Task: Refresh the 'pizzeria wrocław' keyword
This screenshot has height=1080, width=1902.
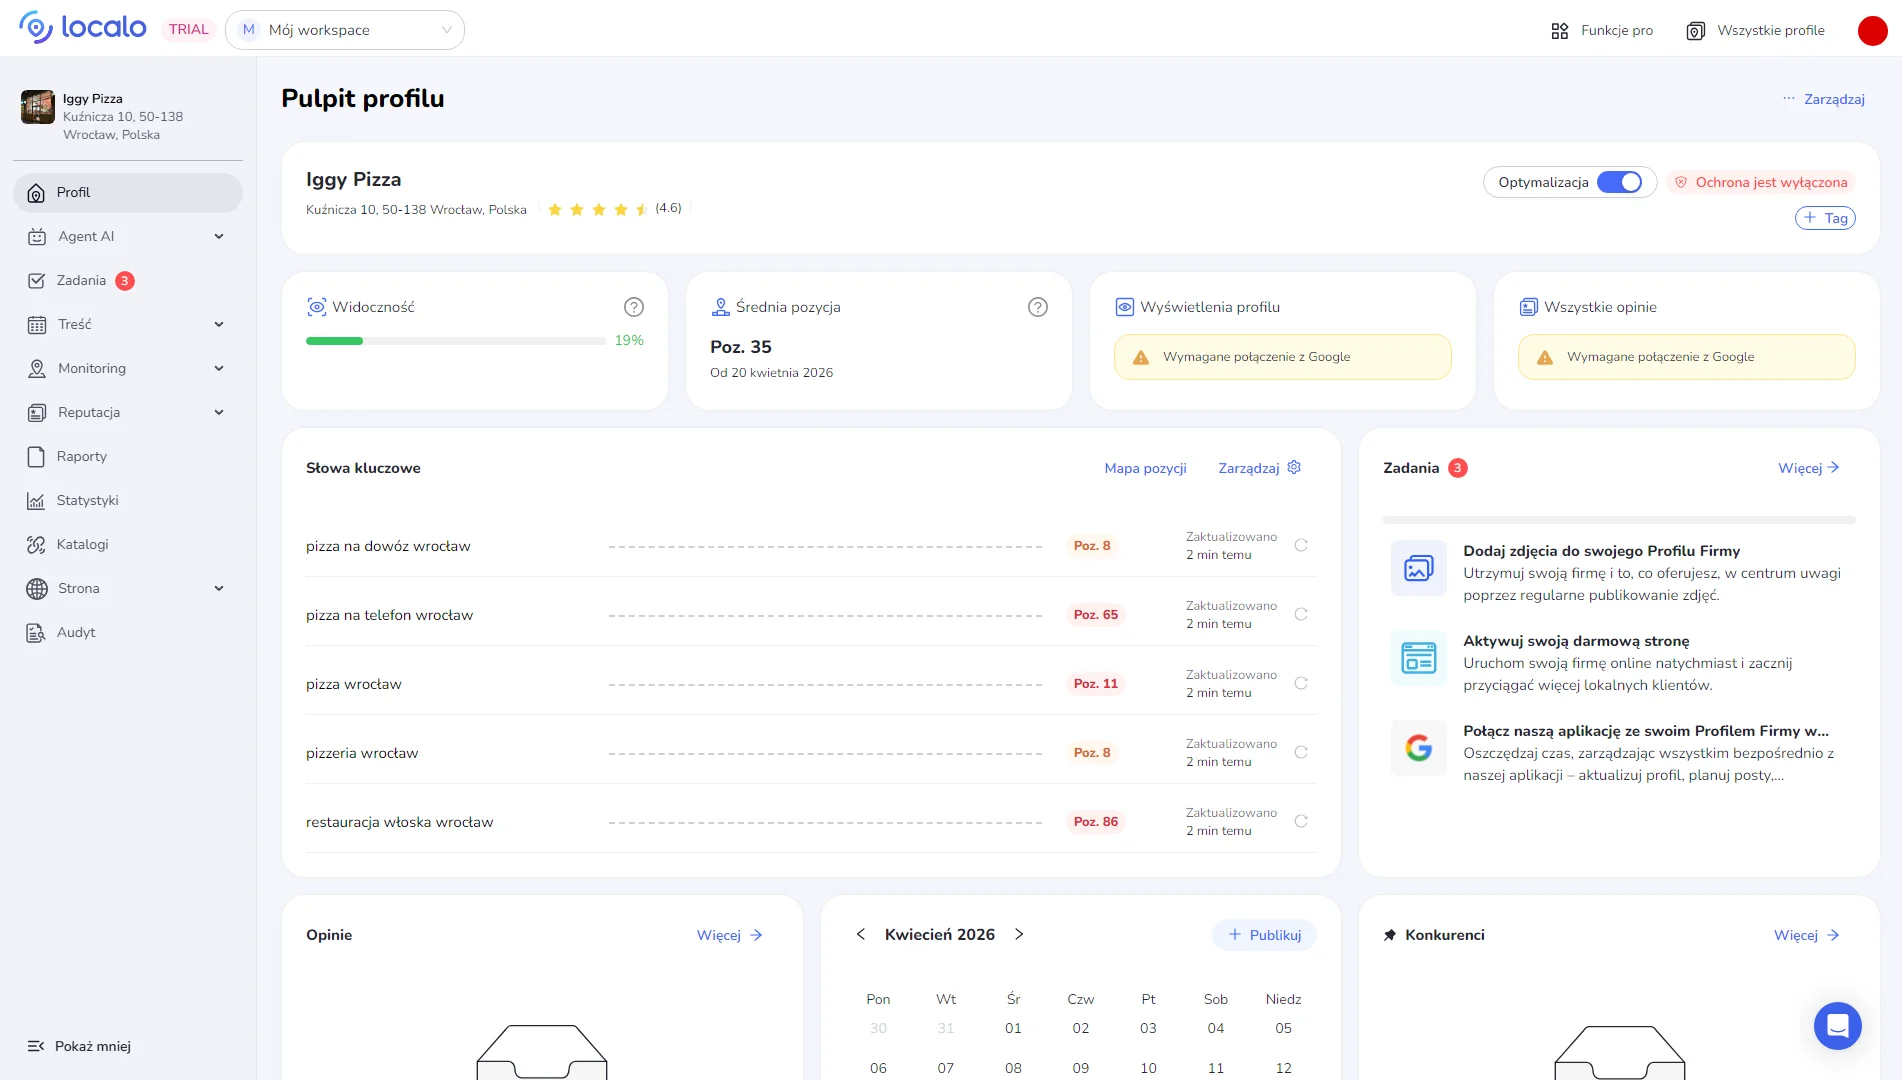Action: click(1301, 752)
